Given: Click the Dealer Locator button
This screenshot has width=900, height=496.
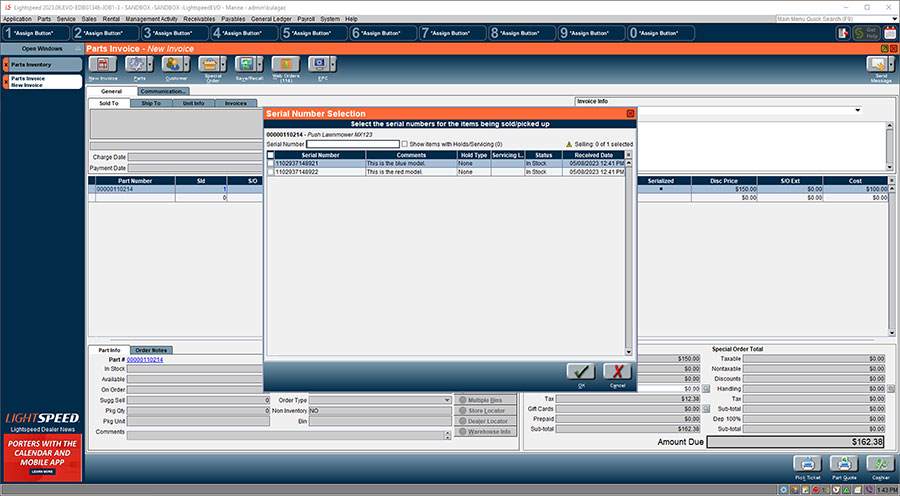Looking at the screenshot, I should 486,421.
